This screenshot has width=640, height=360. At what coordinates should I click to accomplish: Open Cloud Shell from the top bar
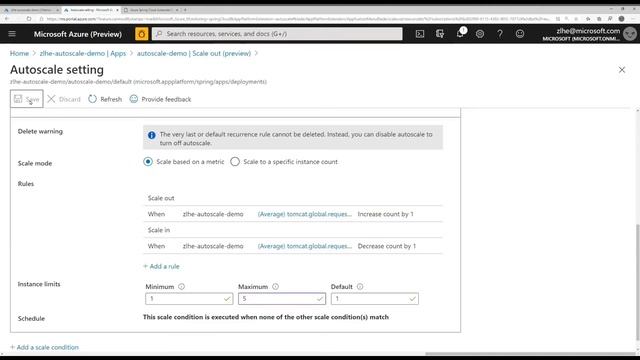click(x=420, y=34)
